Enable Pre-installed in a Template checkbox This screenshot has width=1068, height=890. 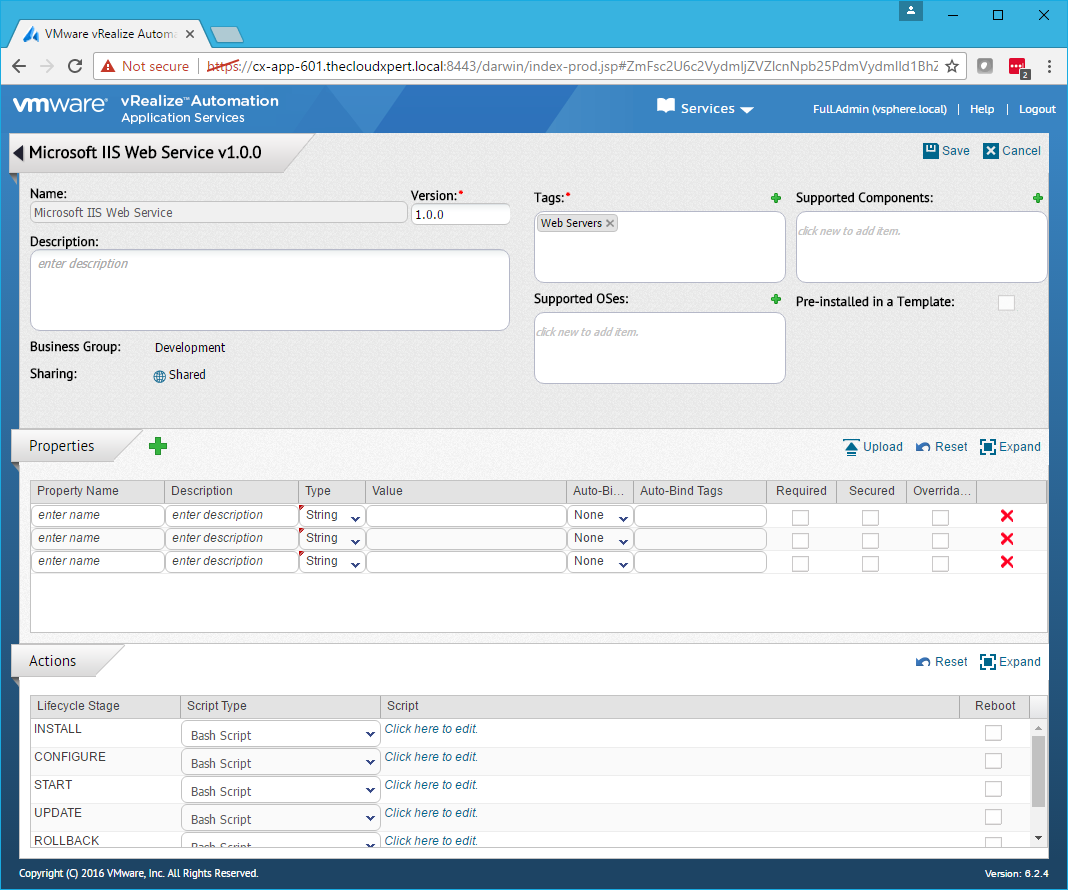pos(1006,302)
